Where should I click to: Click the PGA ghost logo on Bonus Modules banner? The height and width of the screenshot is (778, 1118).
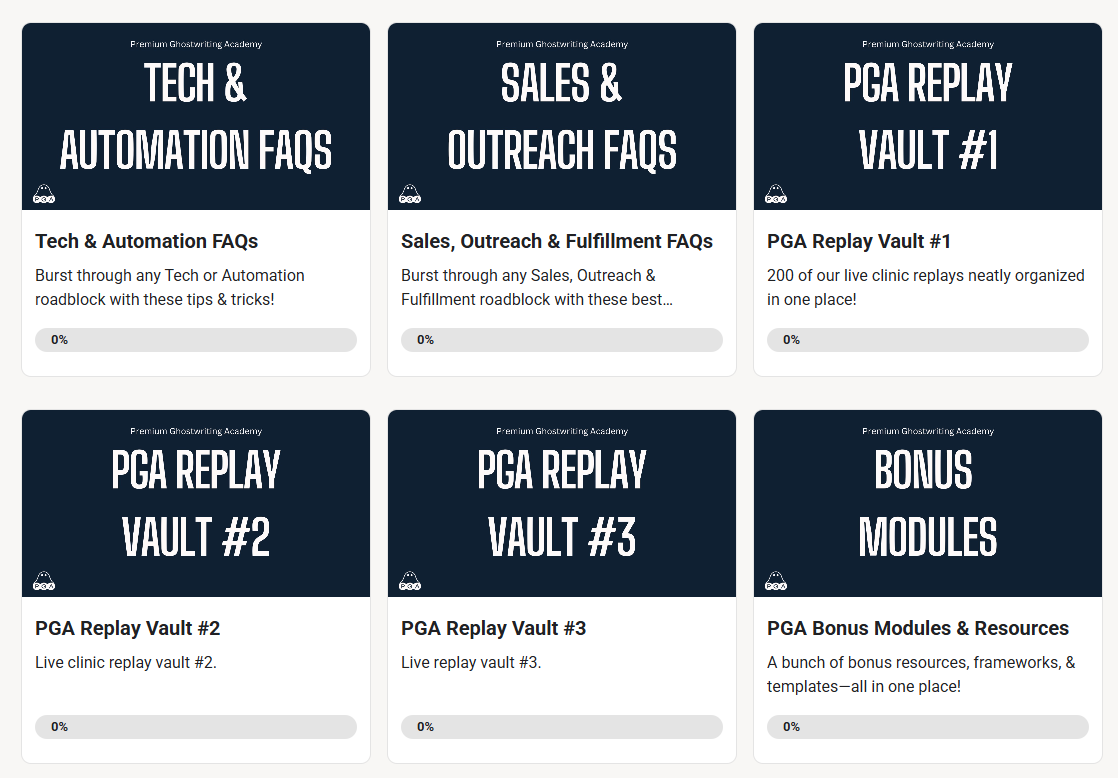point(776,581)
